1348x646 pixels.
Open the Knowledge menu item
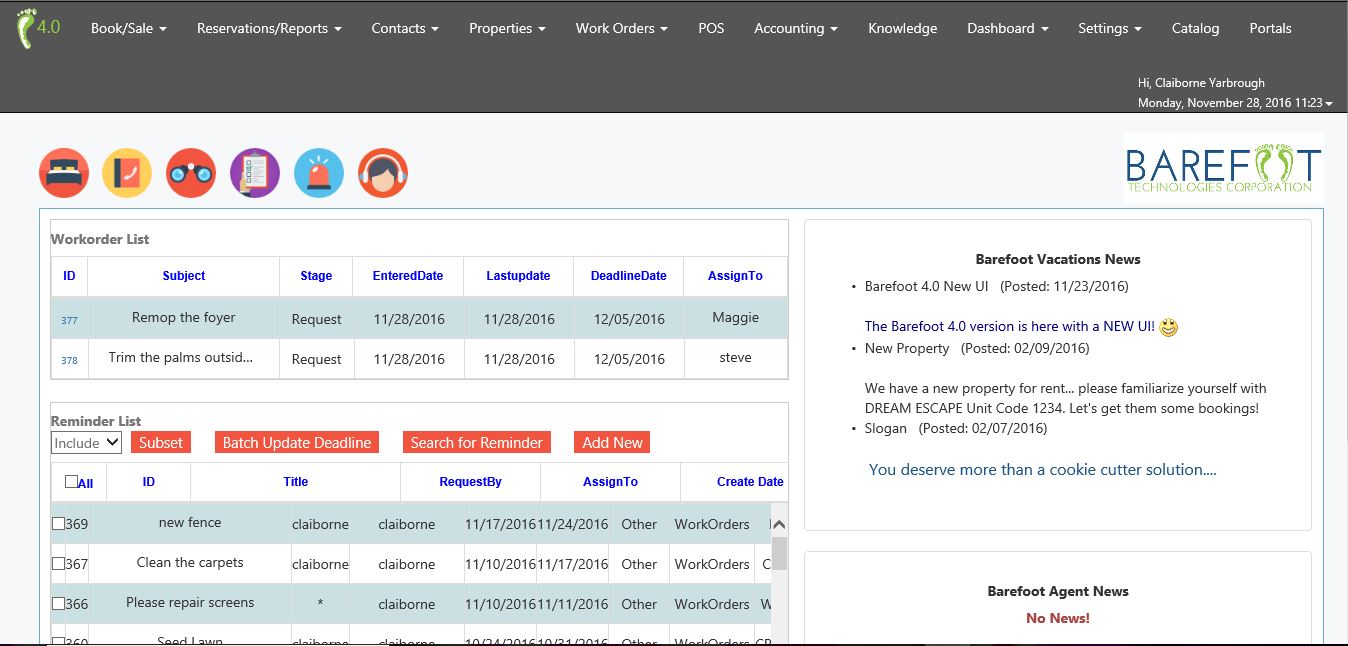coord(903,28)
